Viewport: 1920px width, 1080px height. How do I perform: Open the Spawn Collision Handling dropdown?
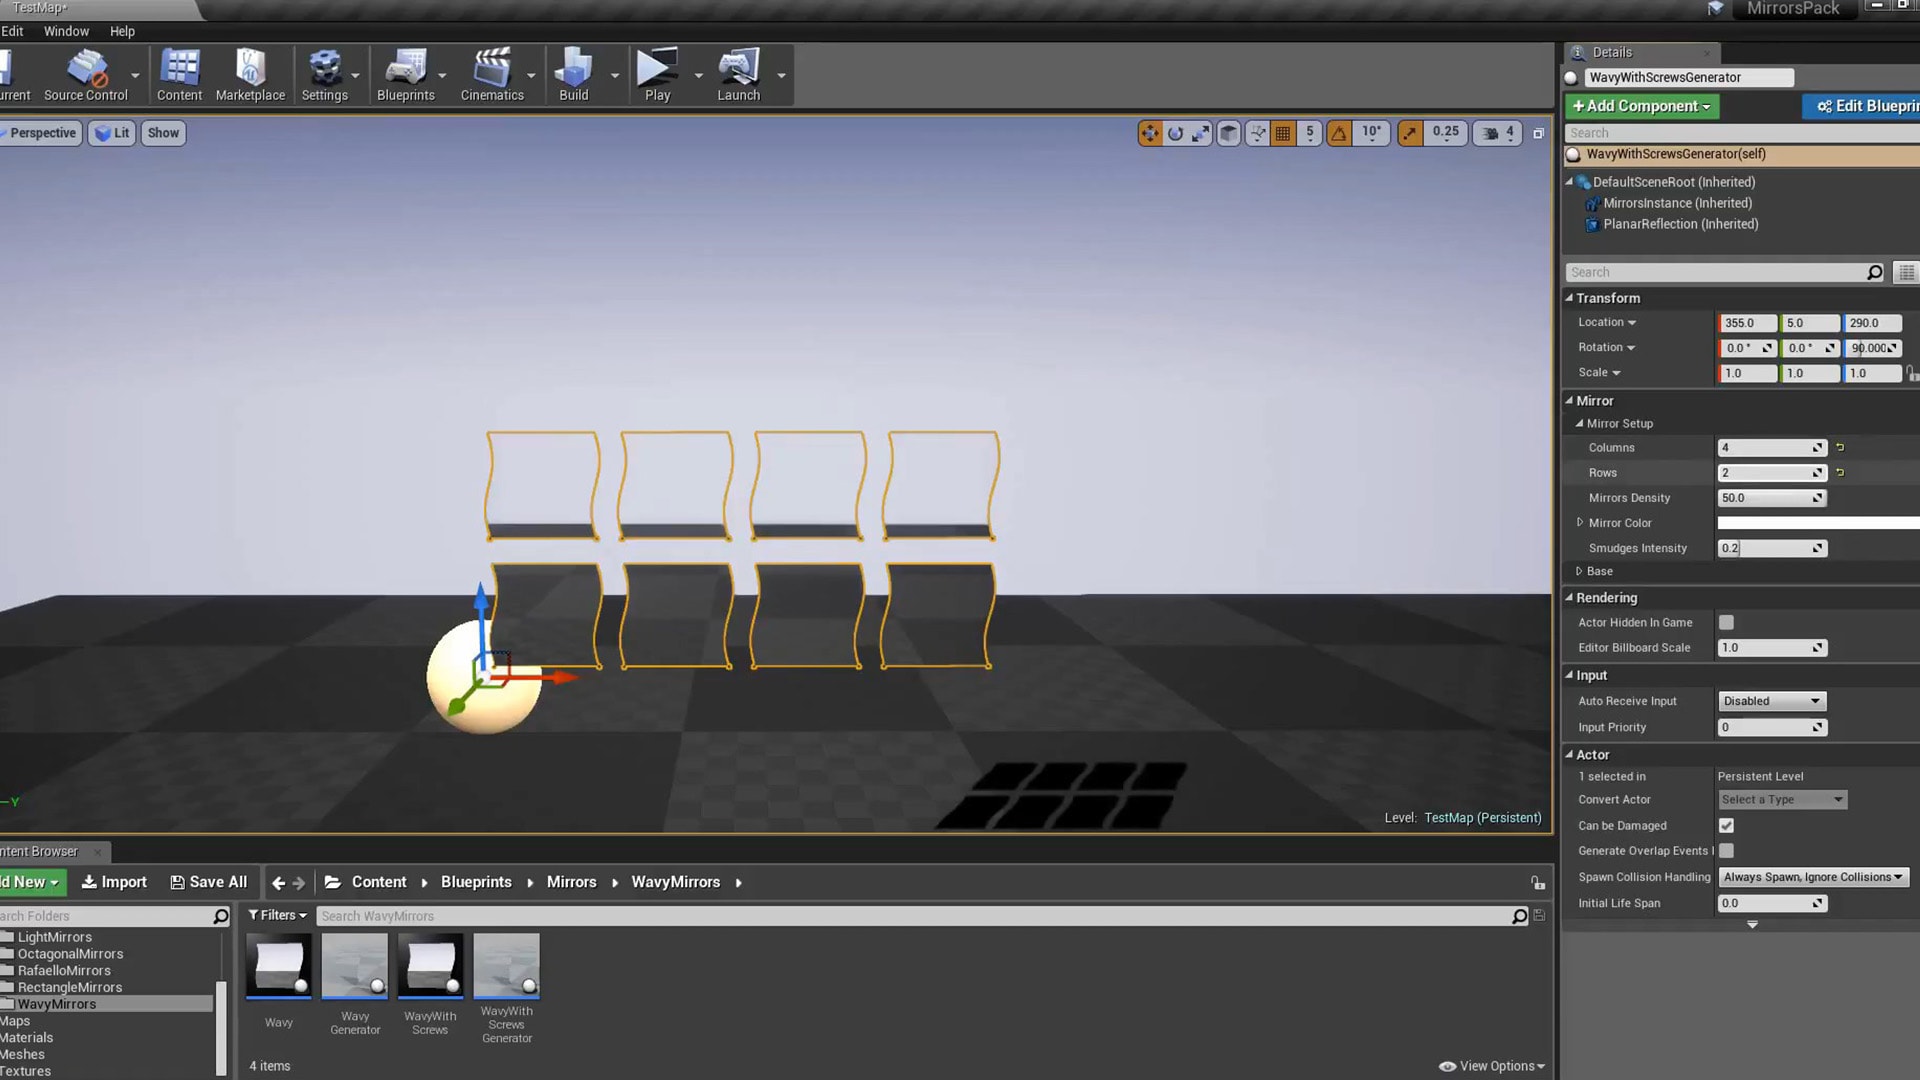coord(1813,876)
